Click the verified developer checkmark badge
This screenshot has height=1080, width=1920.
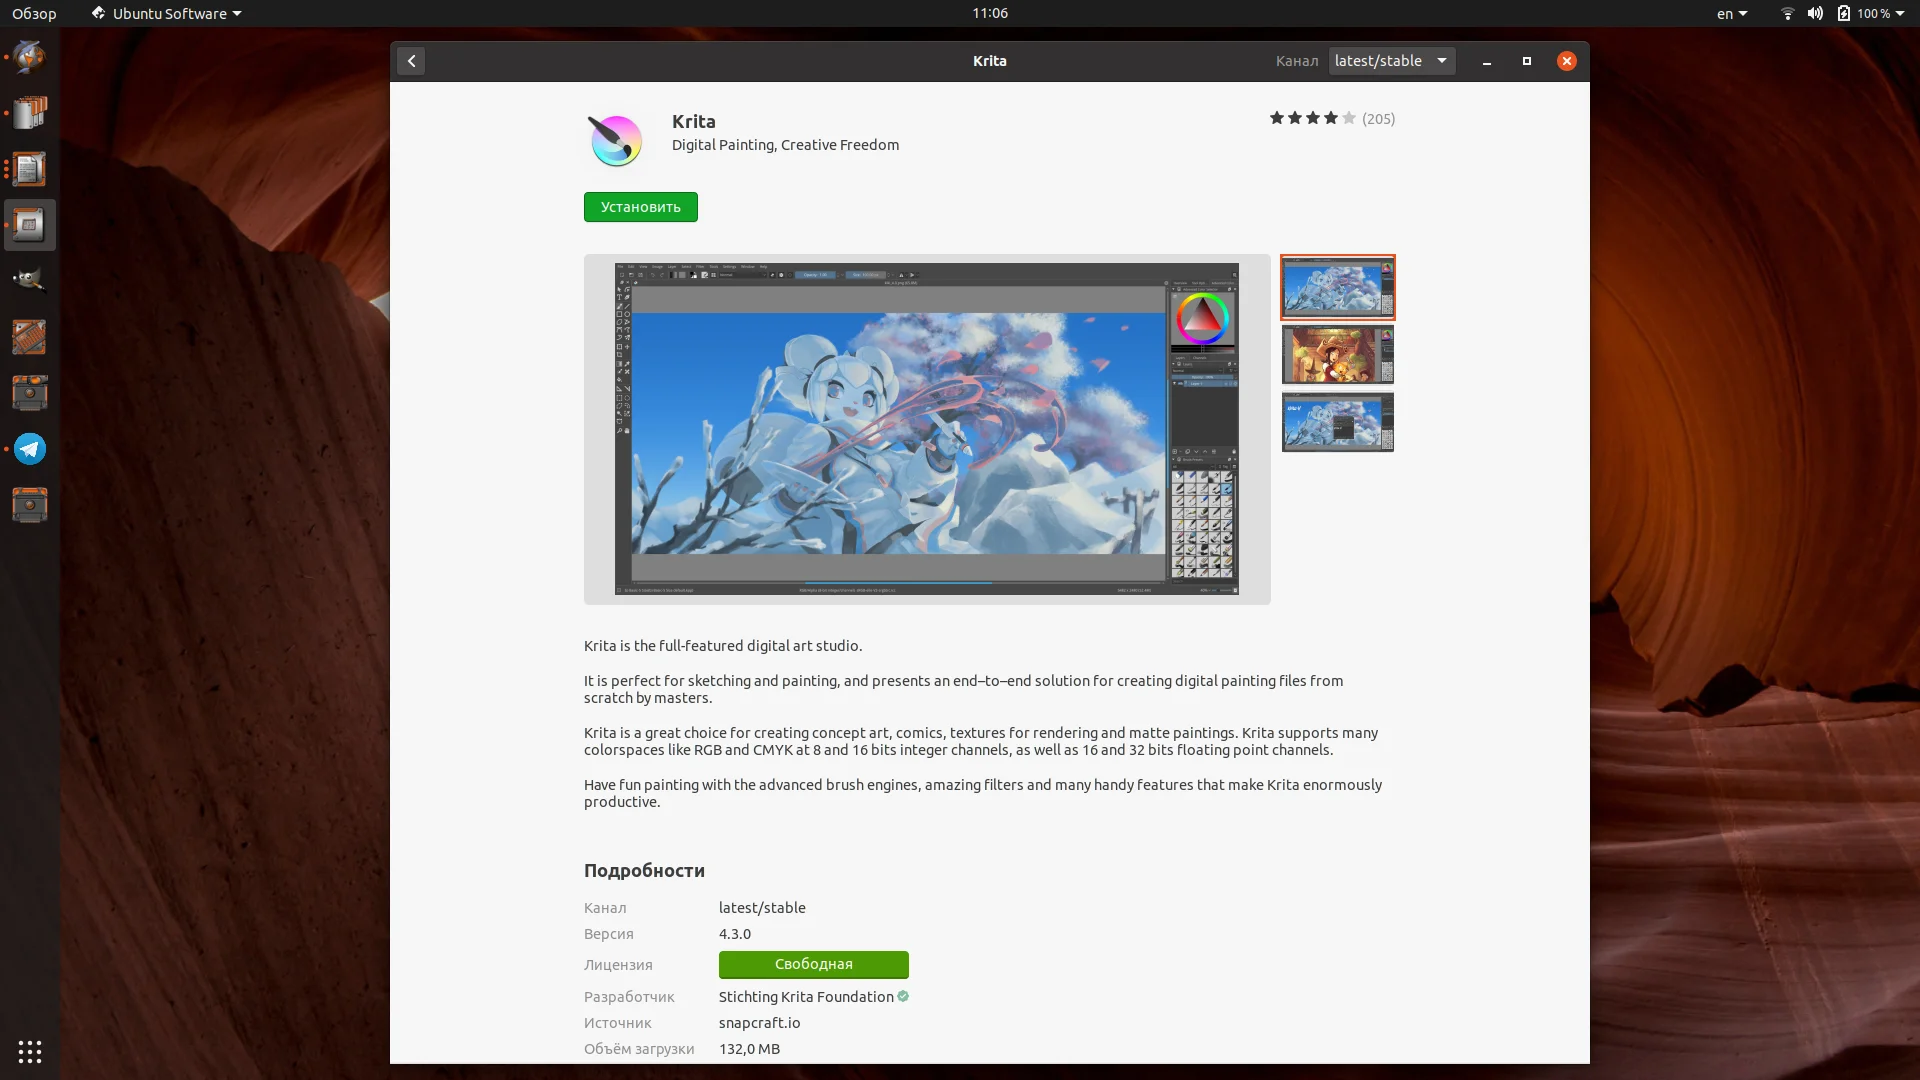tap(903, 996)
